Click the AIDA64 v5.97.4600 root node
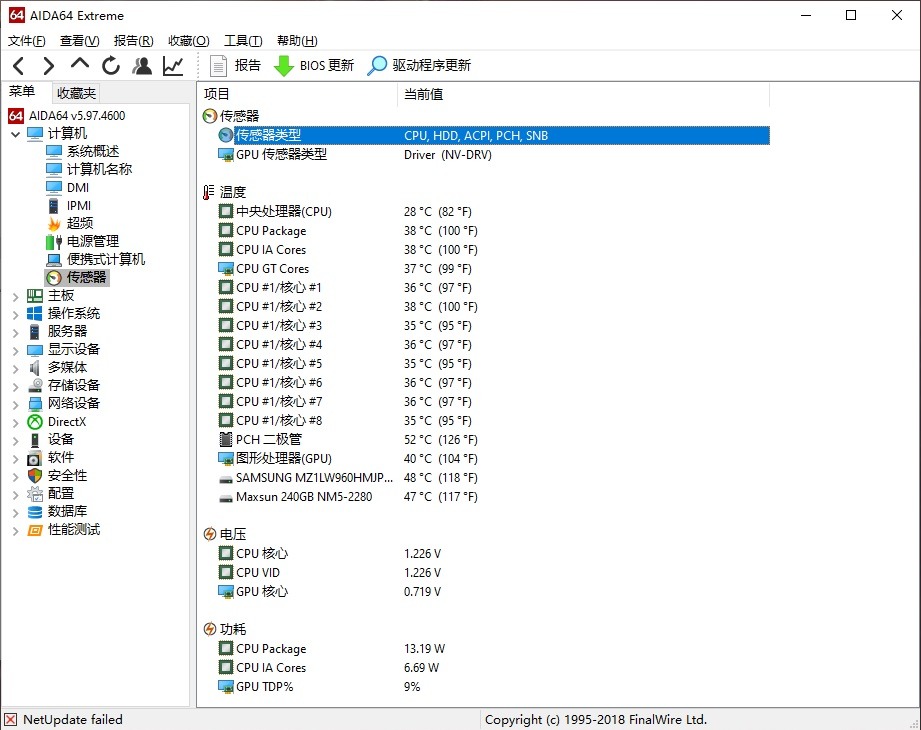 tap(77, 116)
